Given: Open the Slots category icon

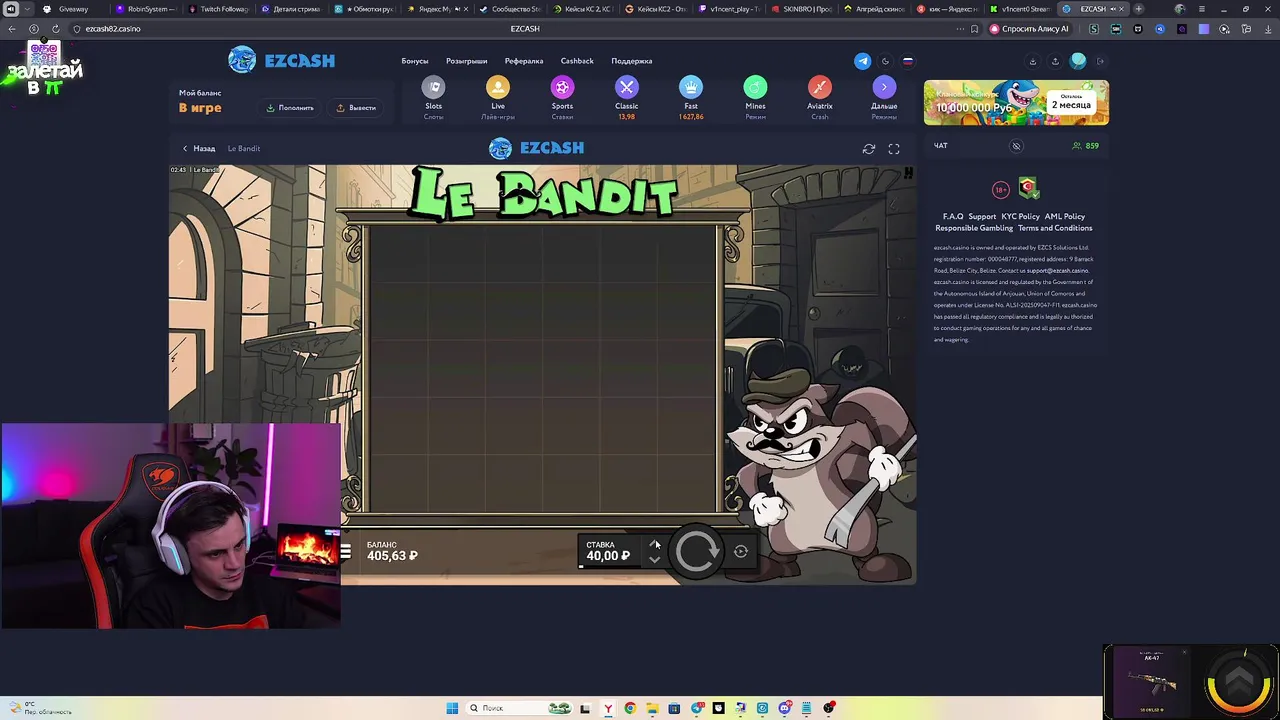Looking at the screenshot, I should (x=433, y=88).
